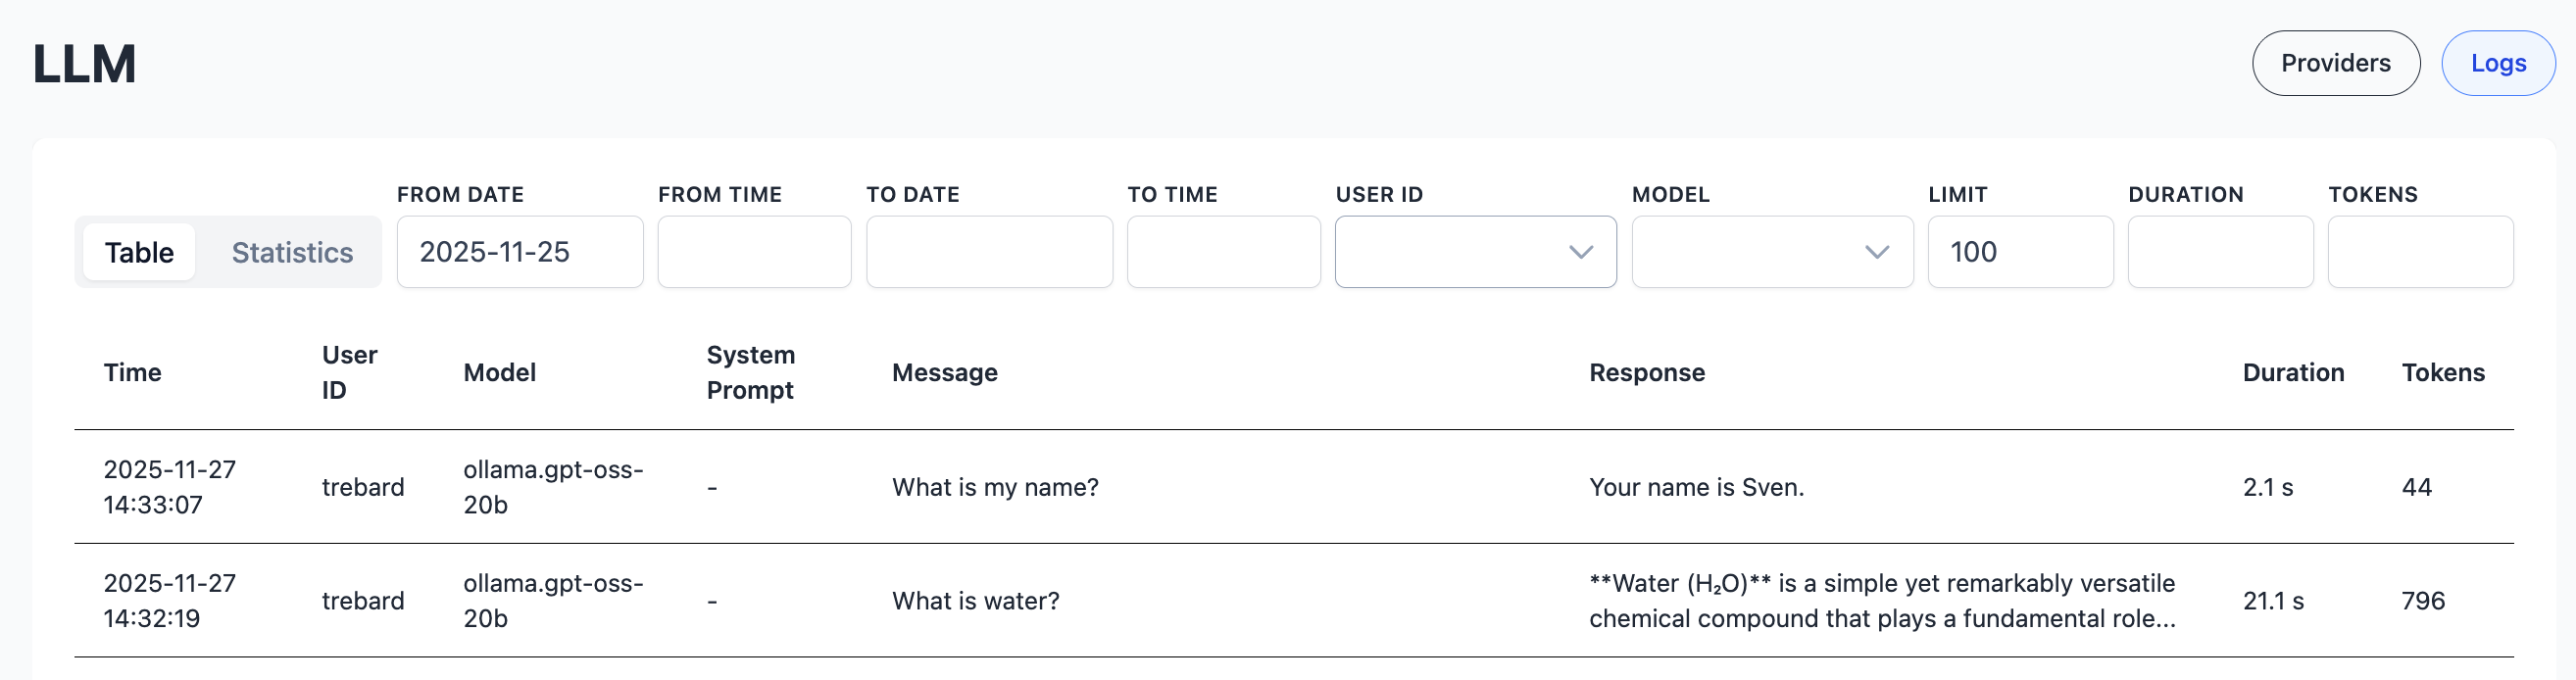The width and height of the screenshot is (2576, 680).
Task: Switch to the Table view tab
Action: (x=139, y=252)
